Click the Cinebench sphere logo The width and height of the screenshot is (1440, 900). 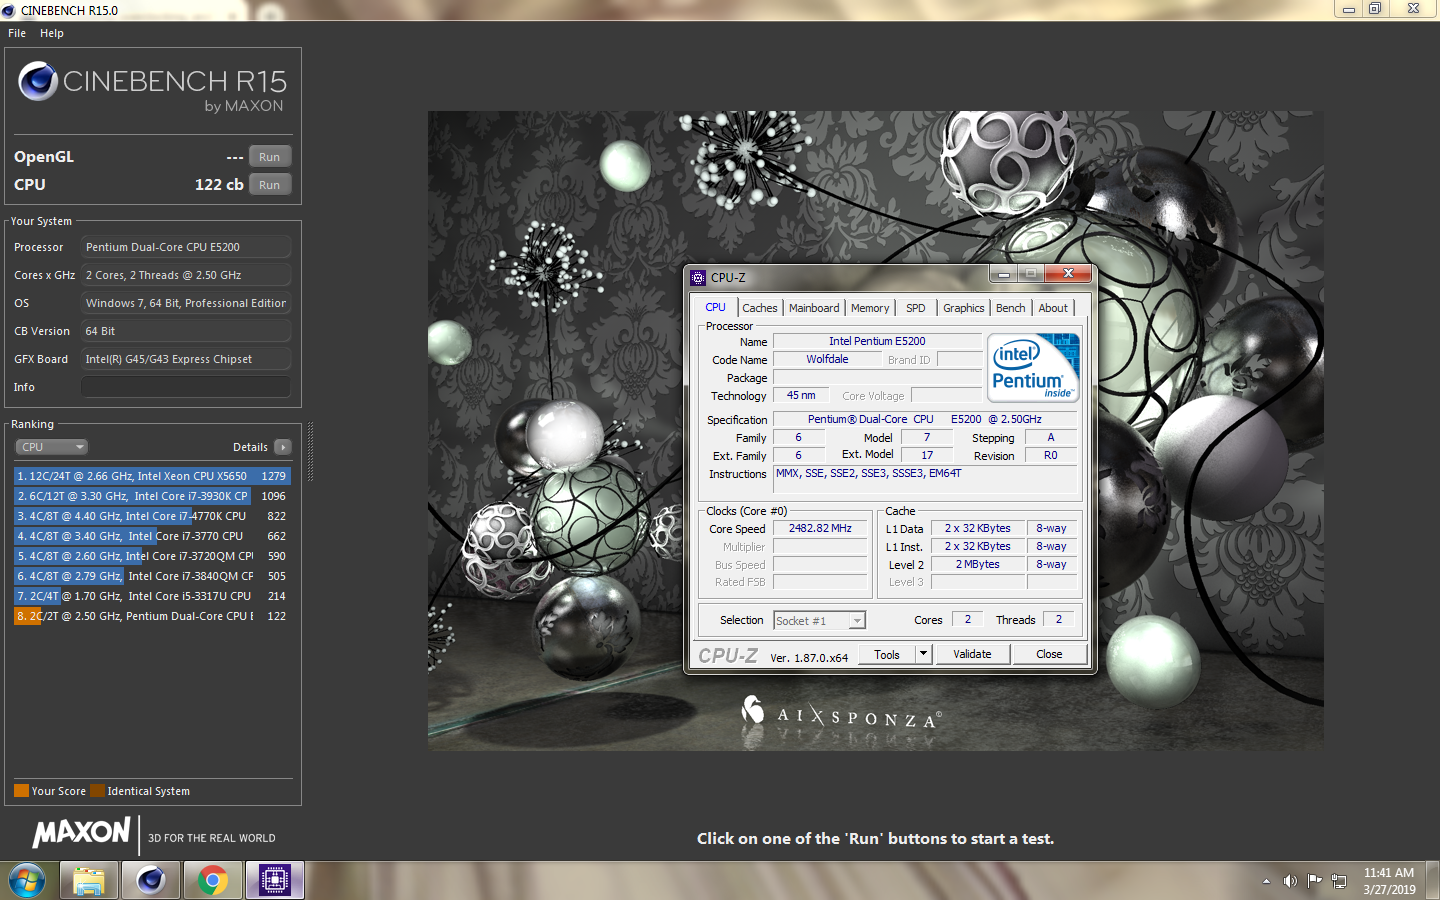click(38, 81)
